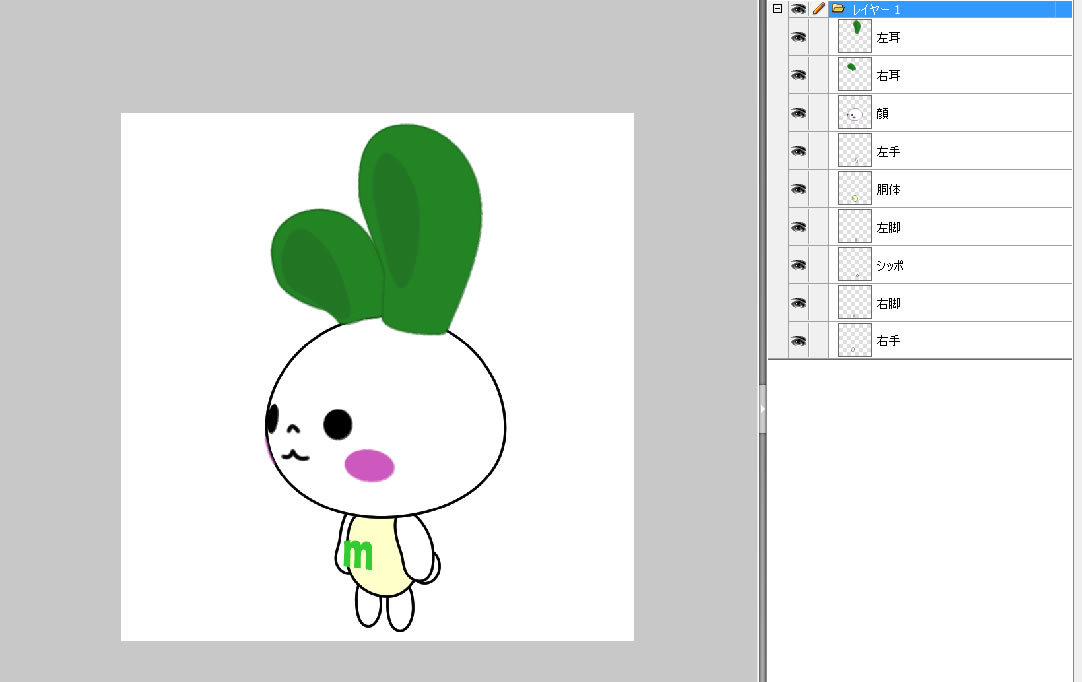The width and height of the screenshot is (1082, 682).
Task: Click the folder icon of レイヤー 1
Action: (838, 8)
